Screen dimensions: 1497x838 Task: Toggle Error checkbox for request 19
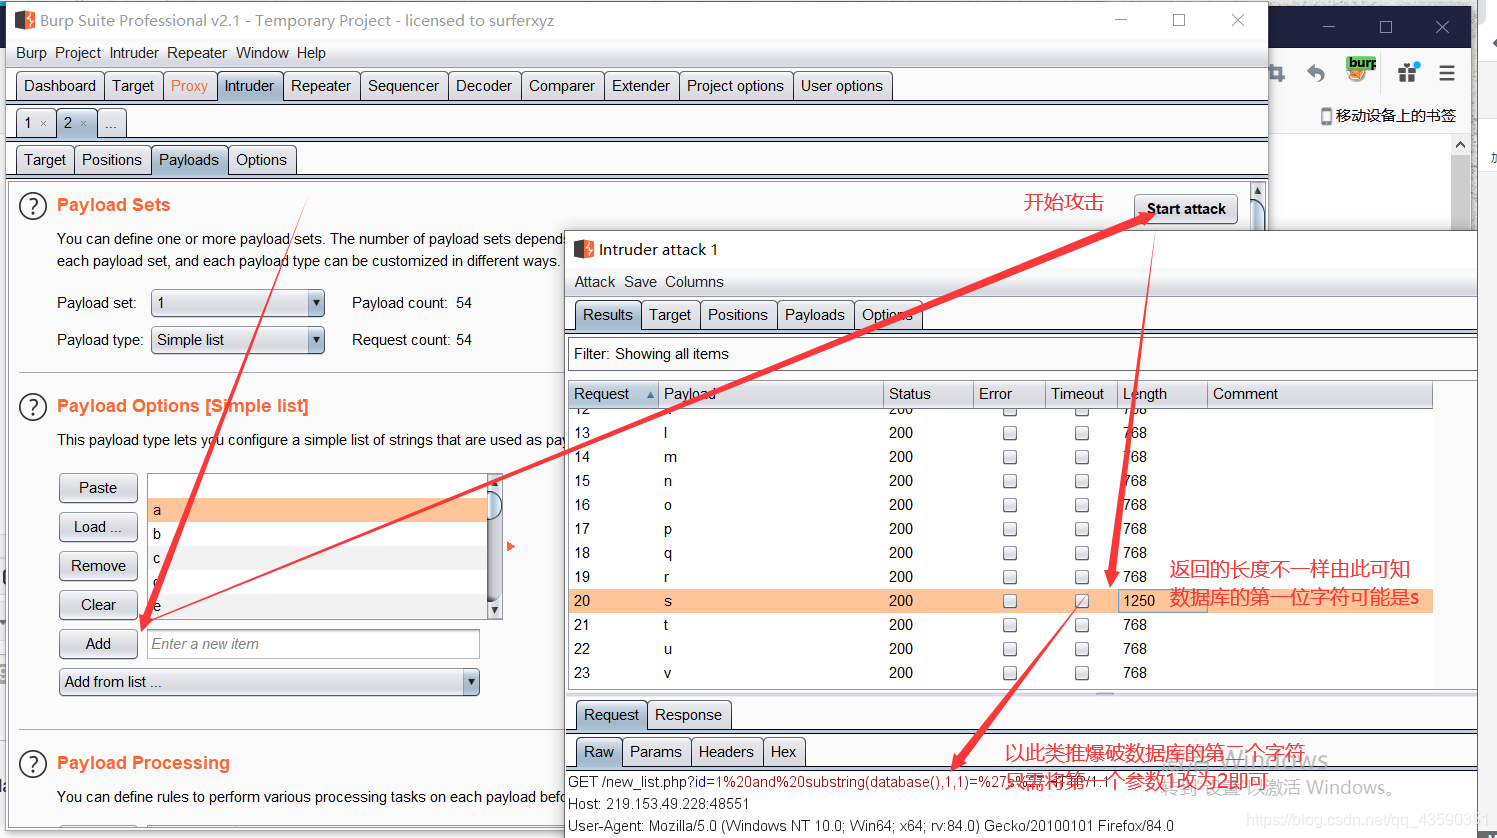click(1010, 577)
